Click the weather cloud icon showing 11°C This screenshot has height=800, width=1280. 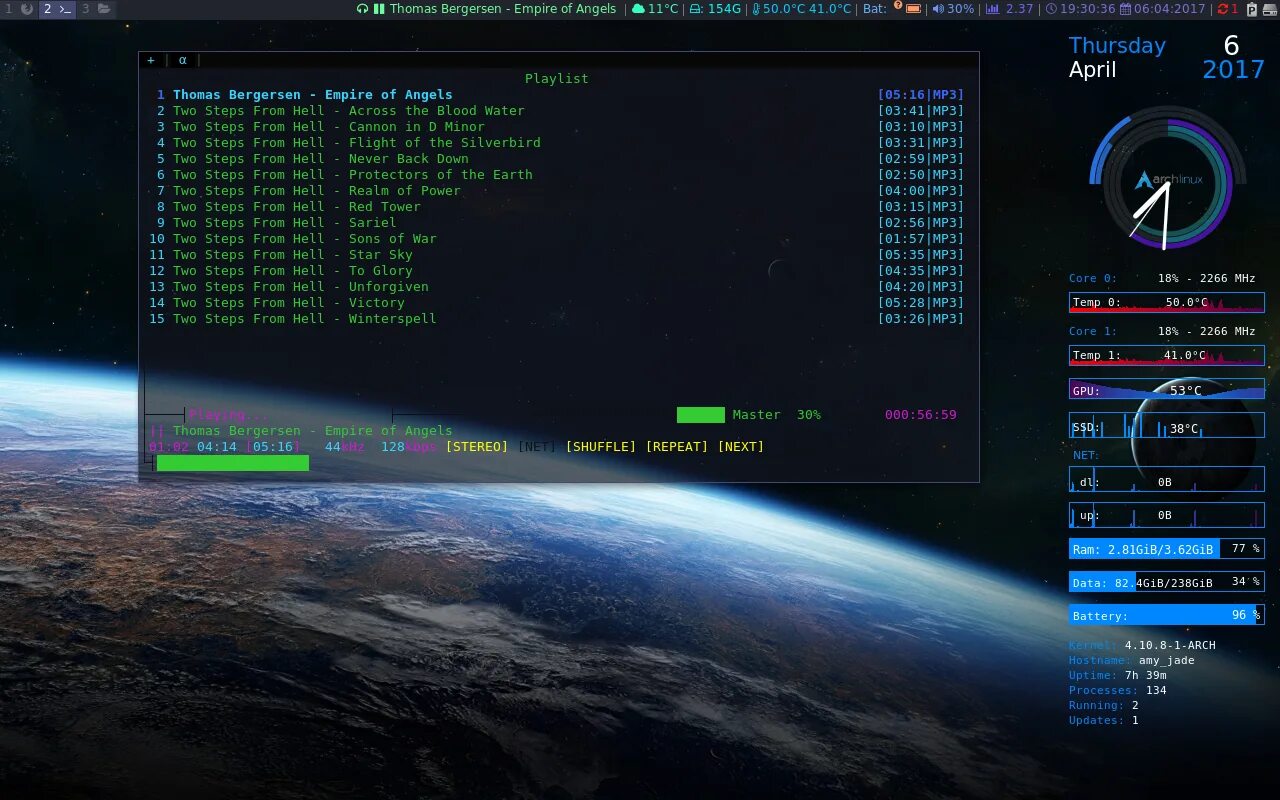[x=638, y=9]
